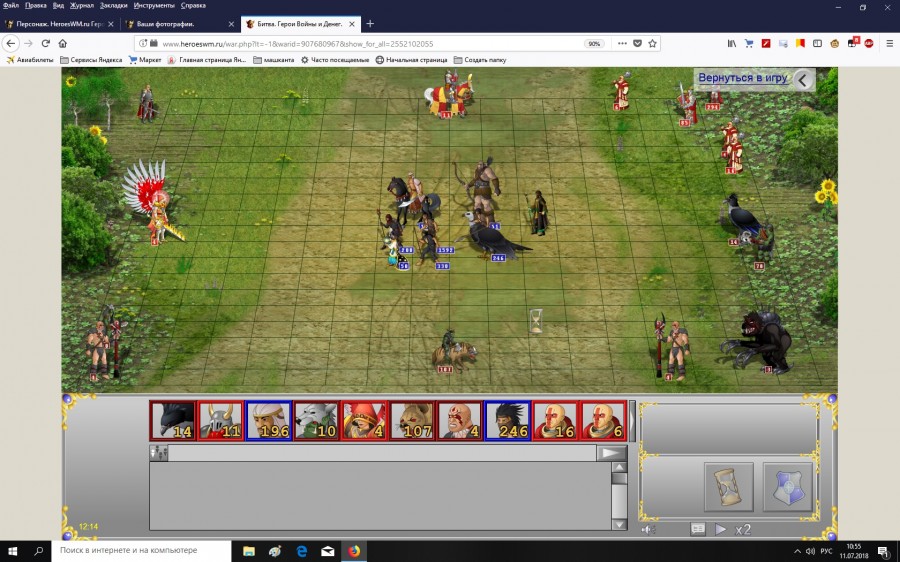Viewport: 900px width, 562px height.
Task: Click the chat users icon left of input
Action: (158, 453)
